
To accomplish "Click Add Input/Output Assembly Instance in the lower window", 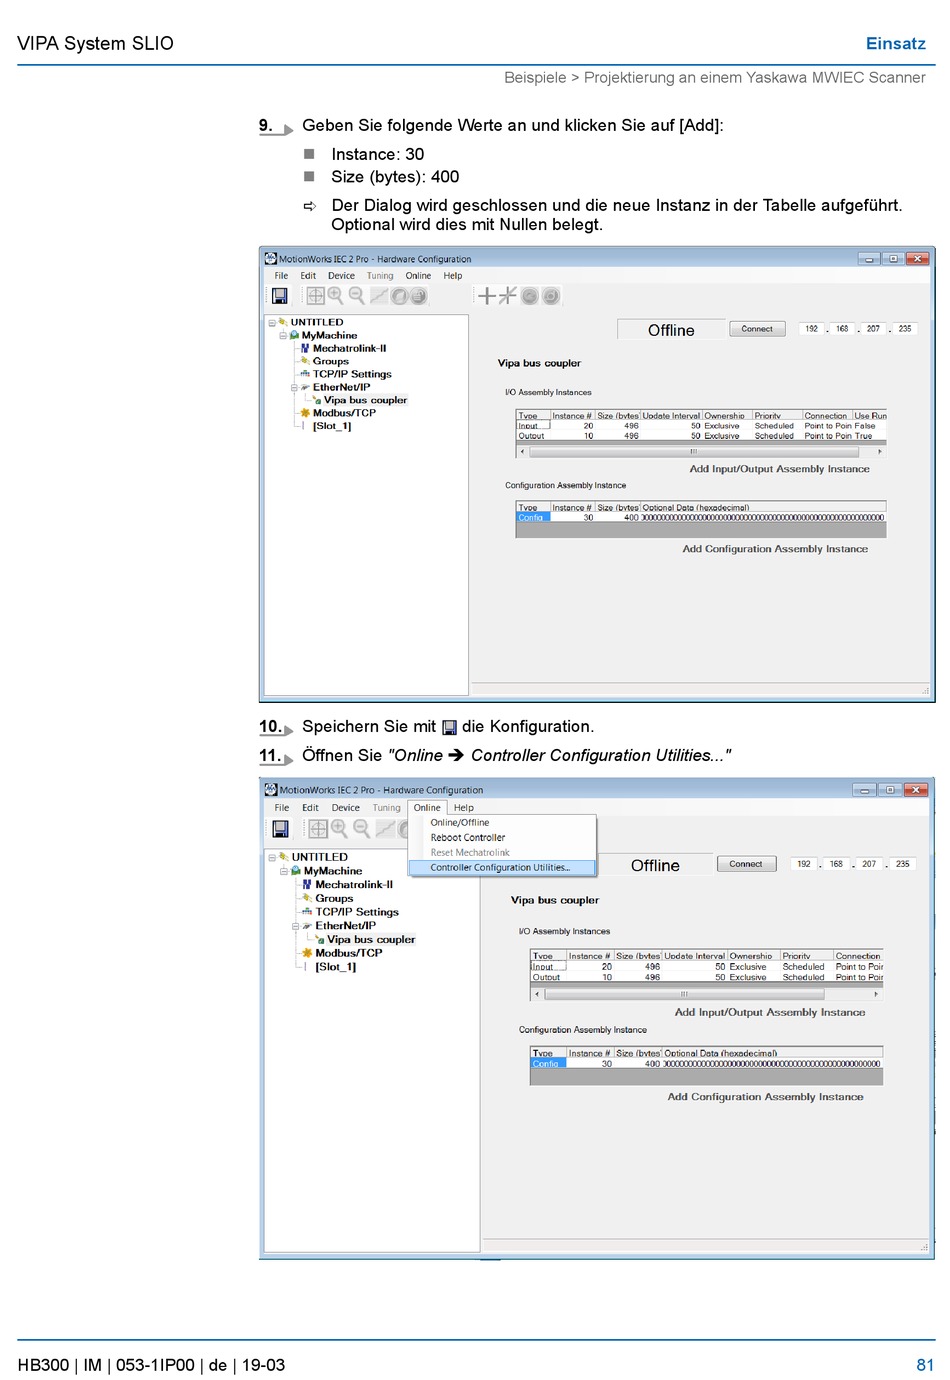I will pyautogui.click(x=770, y=1013).
